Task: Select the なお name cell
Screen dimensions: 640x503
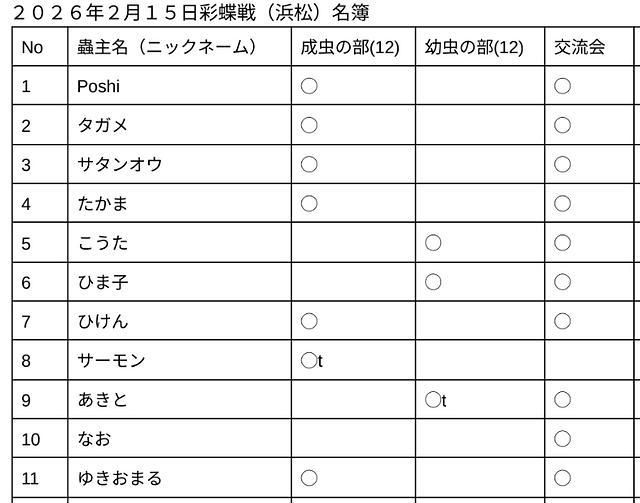Action: click(x=180, y=438)
